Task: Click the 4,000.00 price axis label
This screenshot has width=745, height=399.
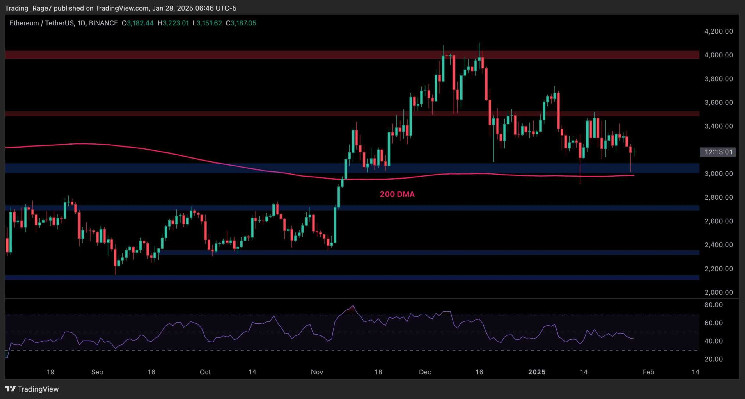Action: [x=717, y=55]
